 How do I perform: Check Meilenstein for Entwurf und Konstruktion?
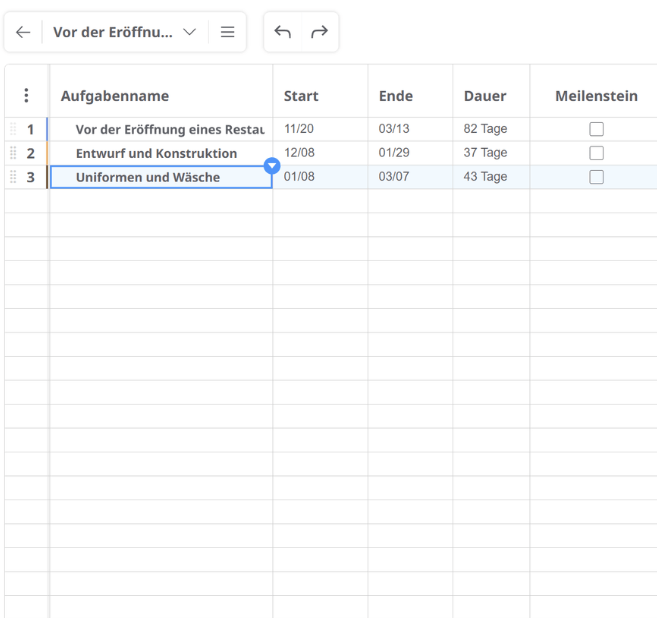pos(596,153)
